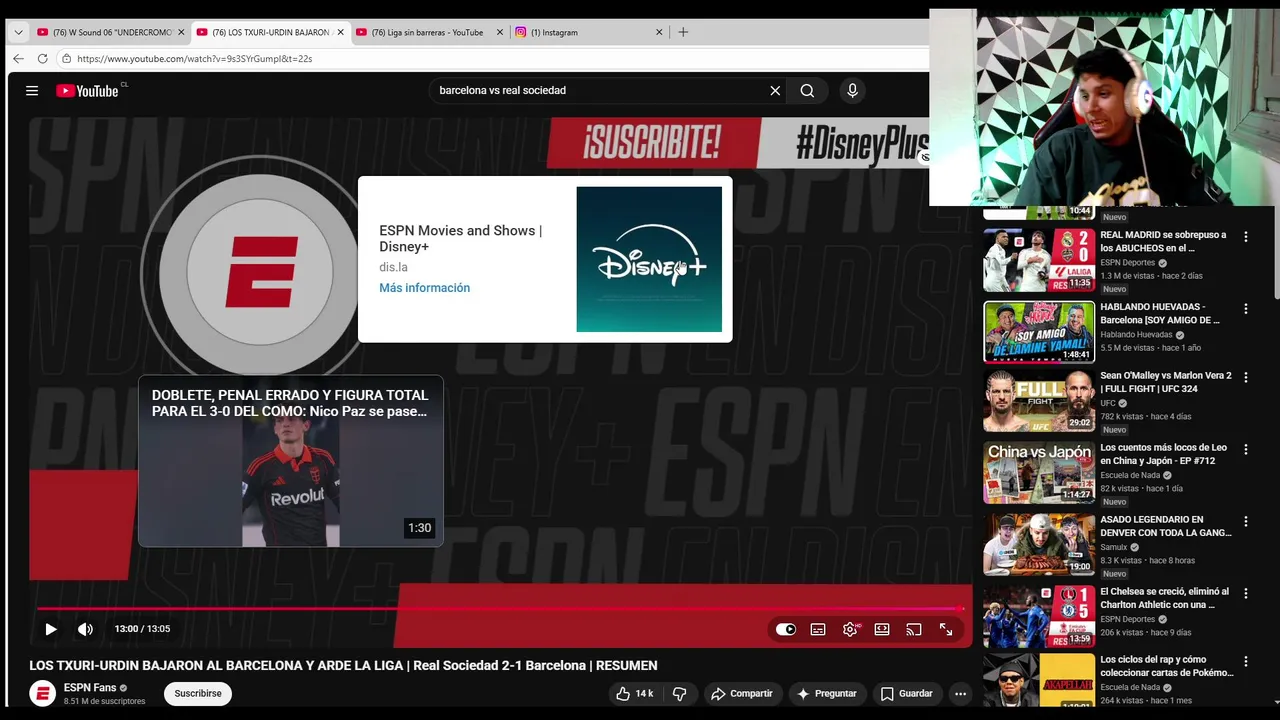Open the YouTube hamburger guide menu
Image resolution: width=1280 pixels, height=720 pixels.
pyautogui.click(x=32, y=91)
